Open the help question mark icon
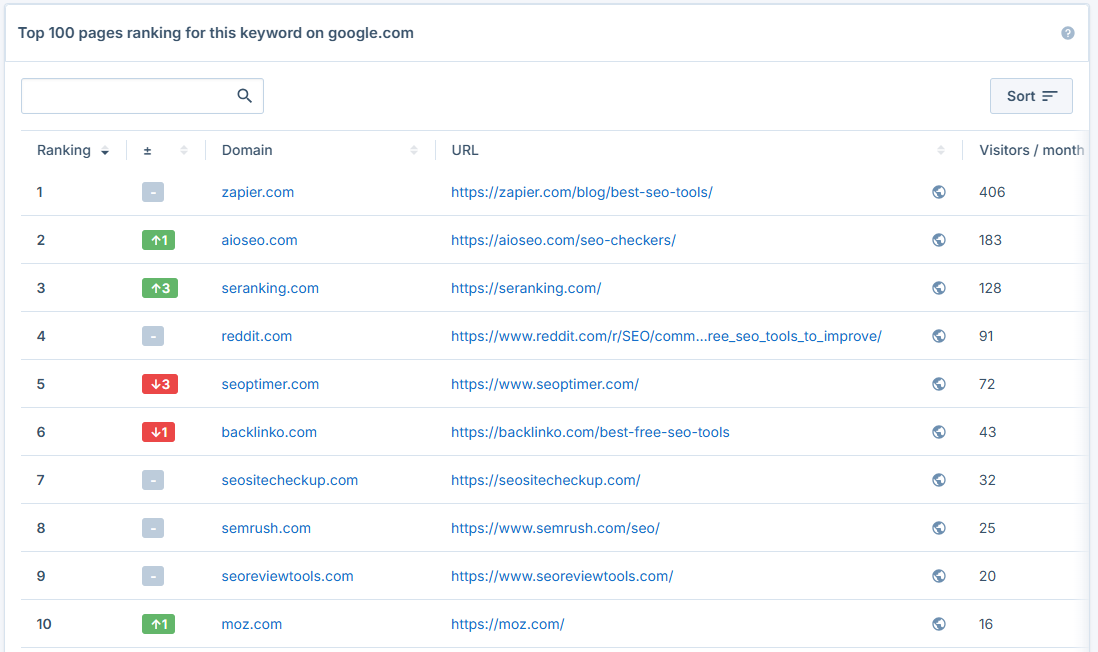This screenshot has height=652, width=1098. [1067, 33]
